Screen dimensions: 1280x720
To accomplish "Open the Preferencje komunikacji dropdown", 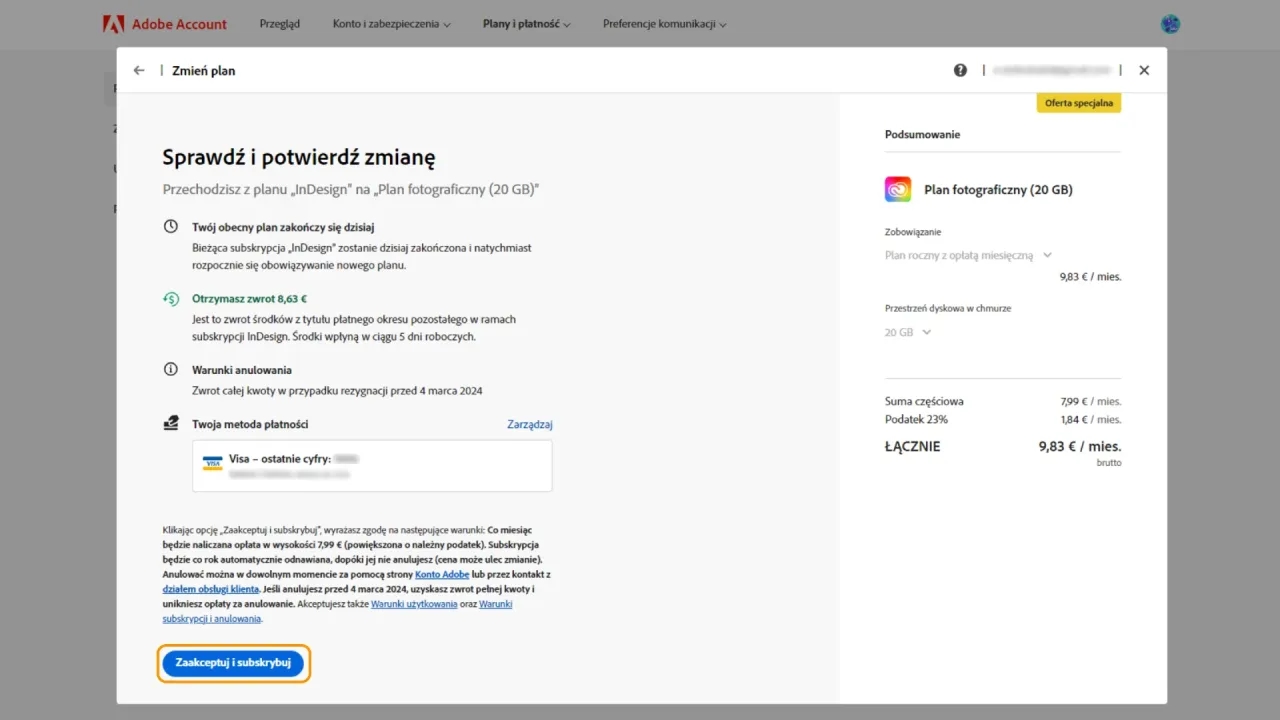I will pyautogui.click(x=664, y=24).
